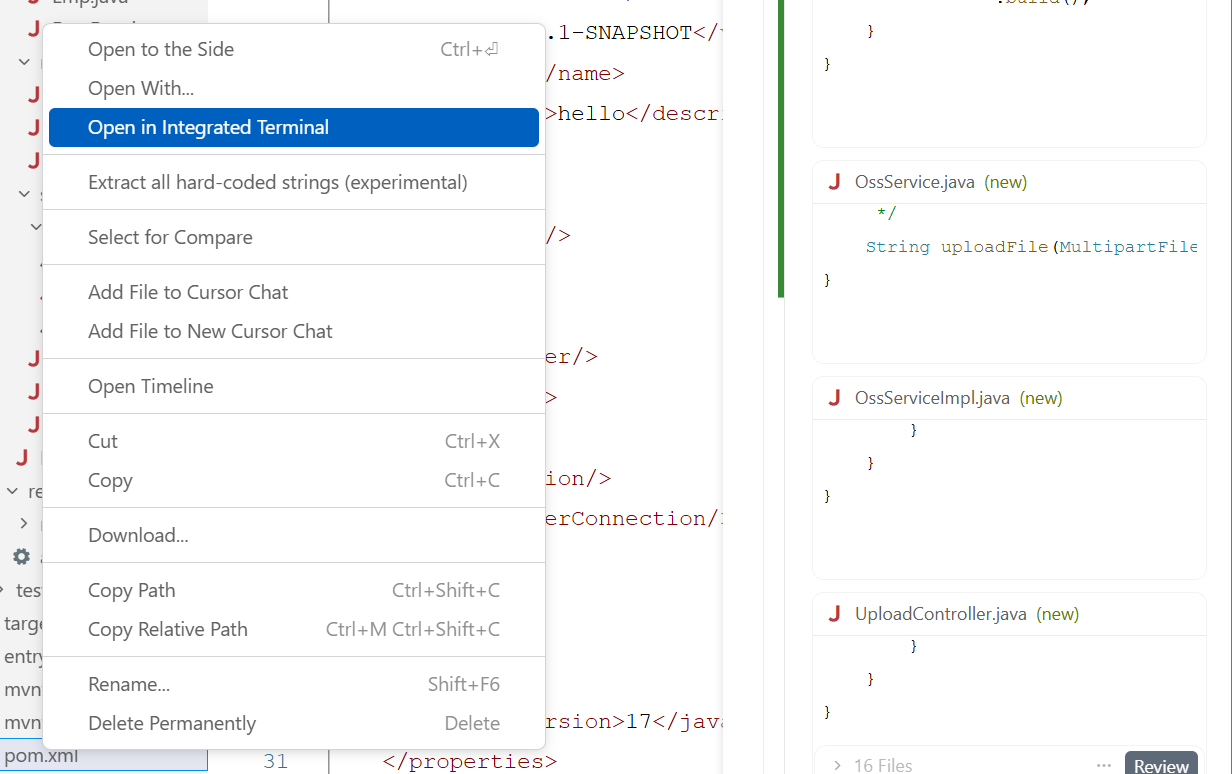Select Rename... from the context menu
Image resolution: width=1232 pixels, height=774 pixels.
click(294, 684)
